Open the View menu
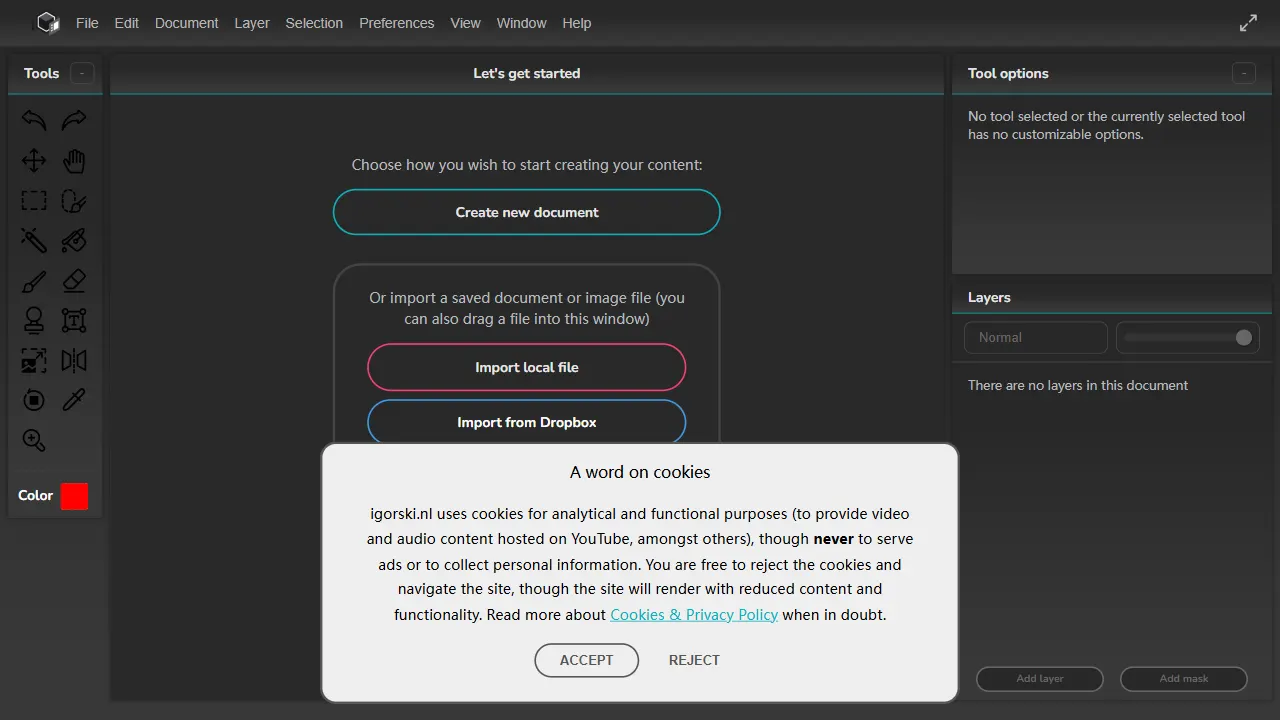 (x=466, y=23)
